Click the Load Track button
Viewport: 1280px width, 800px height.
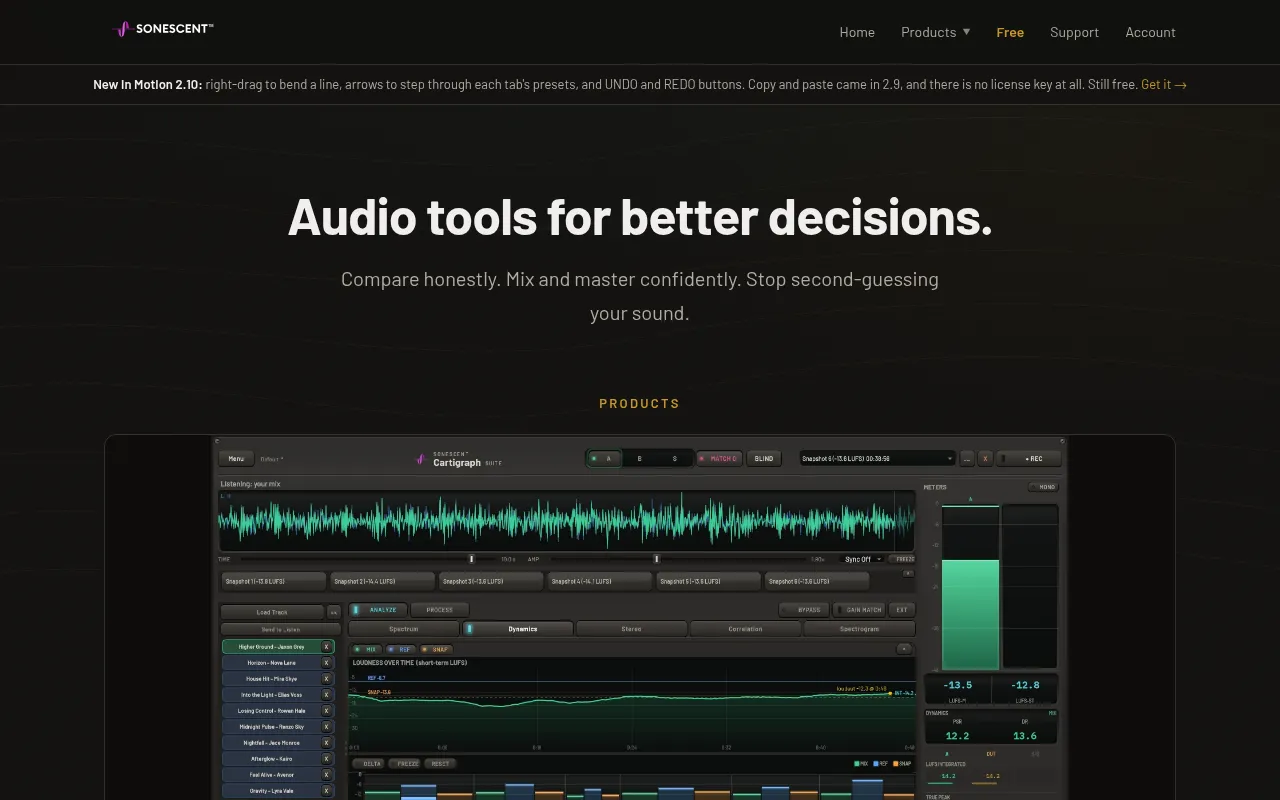coord(272,612)
